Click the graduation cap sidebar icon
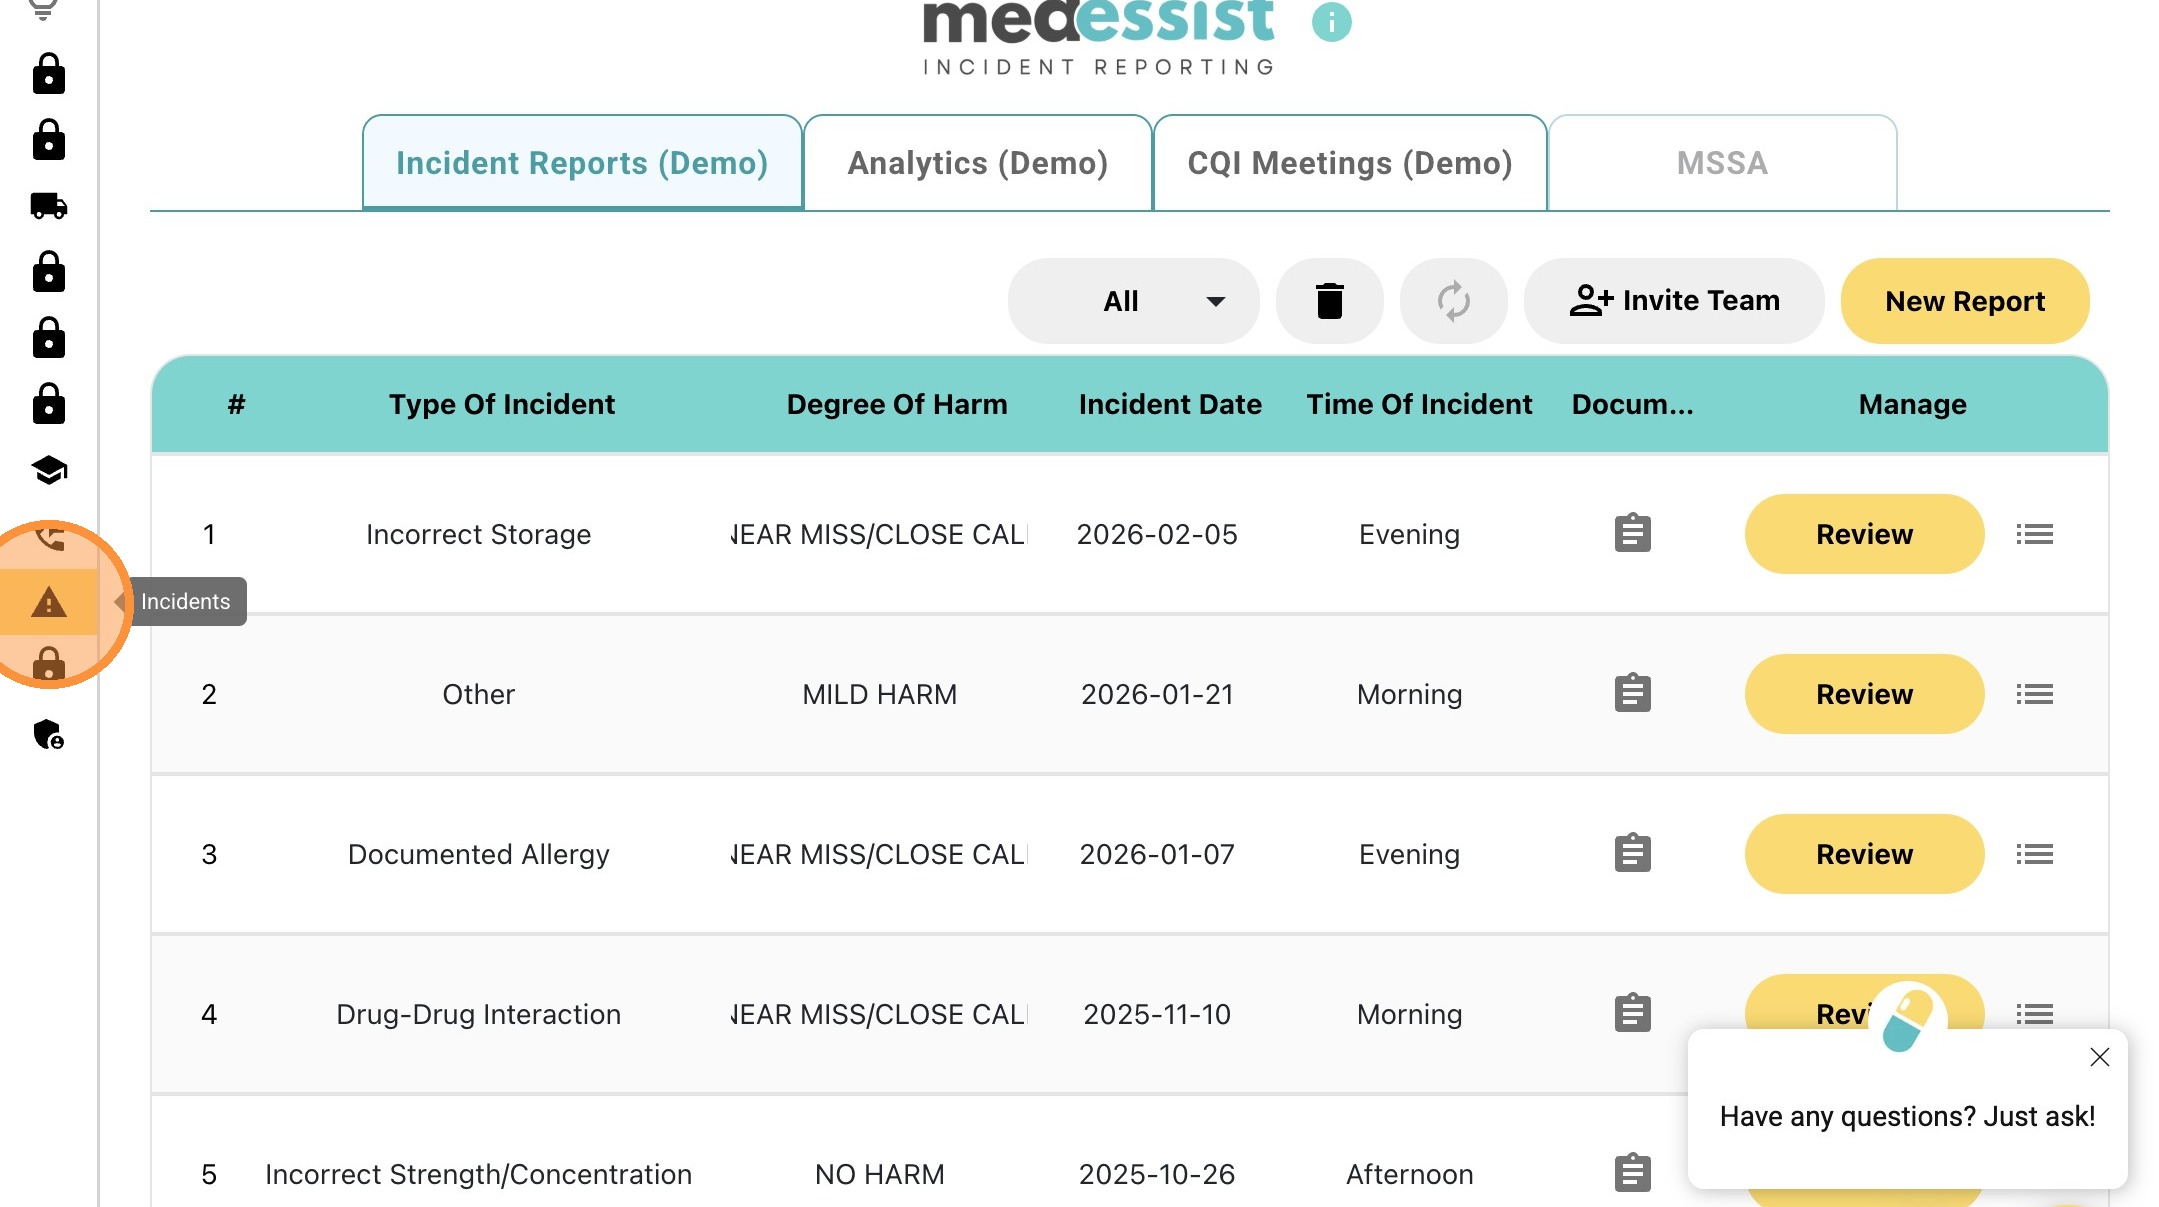The height and width of the screenshot is (1207, 2159). coord(48,470)
